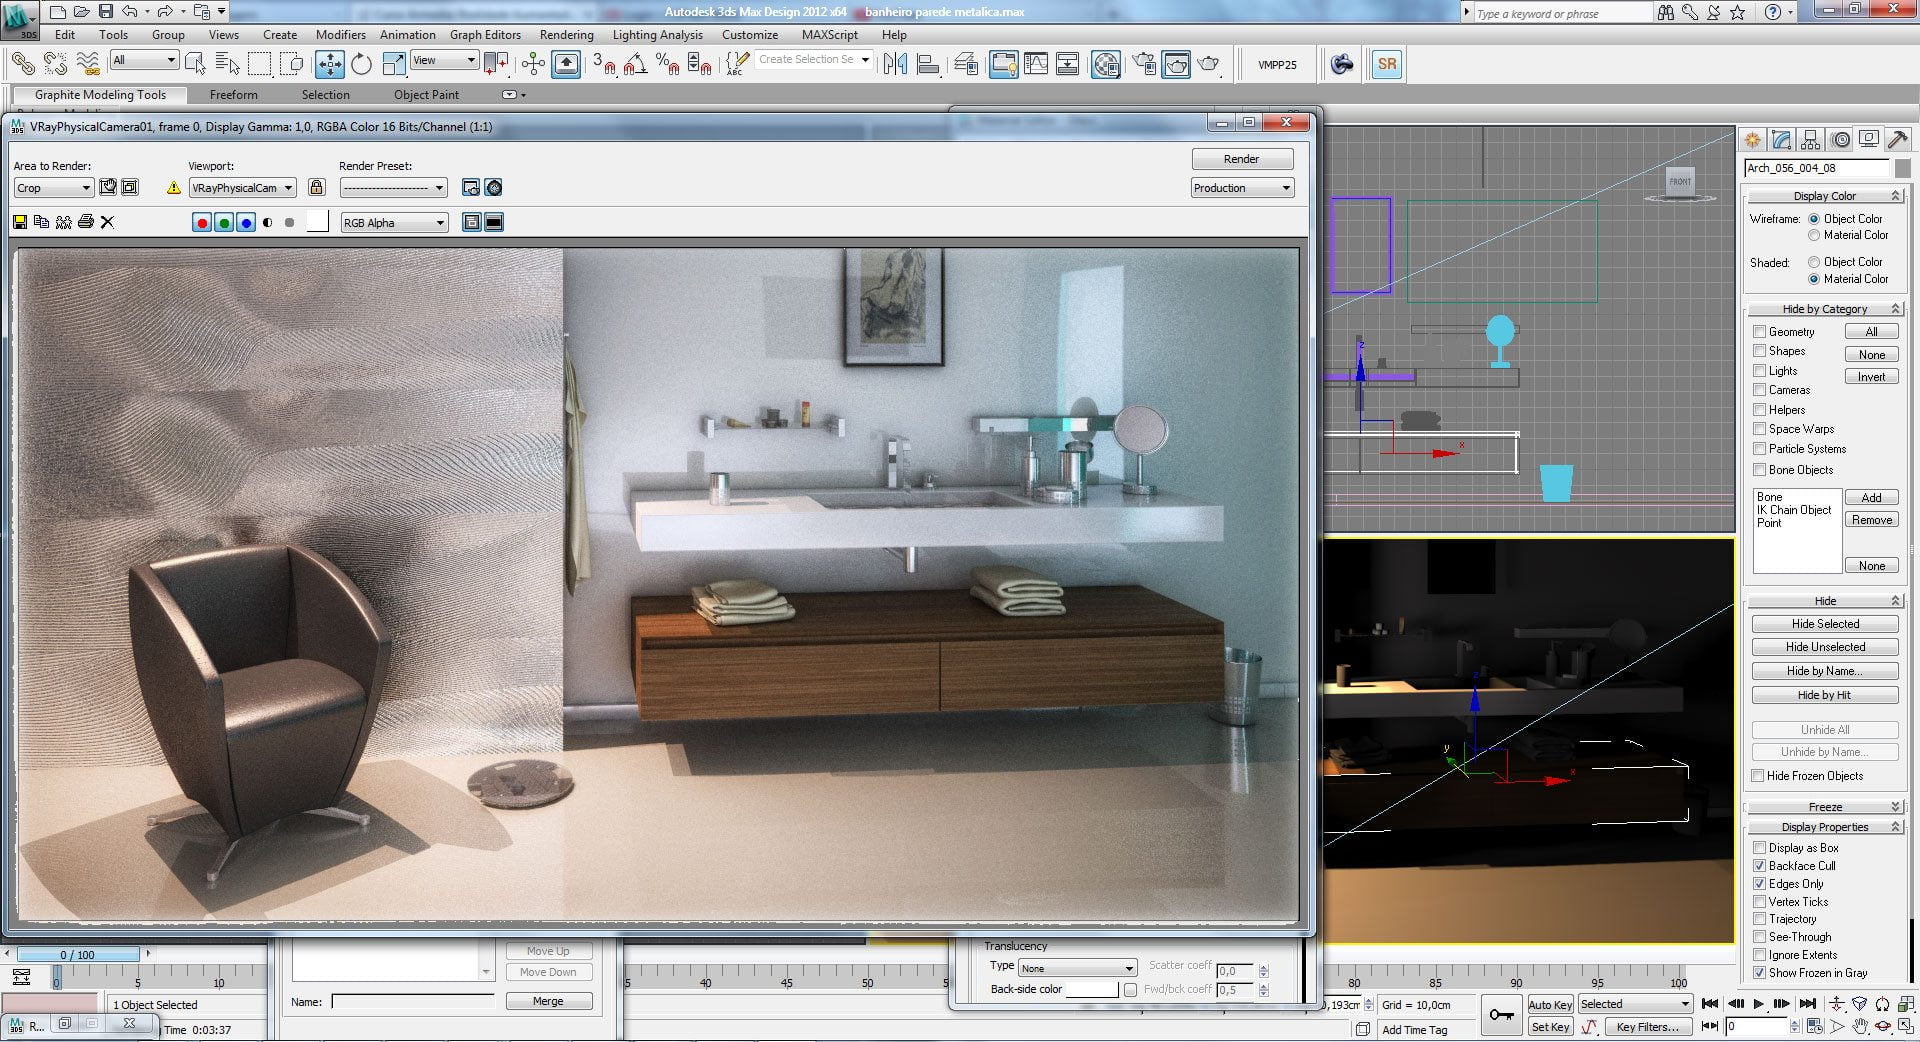Open the VRayPhysicalCam viewport dropdown

(x=242, y=188)
